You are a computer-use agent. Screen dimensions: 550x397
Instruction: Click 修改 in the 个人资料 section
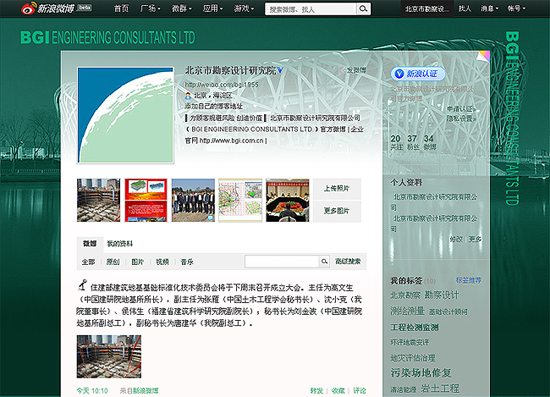(456, 239)
